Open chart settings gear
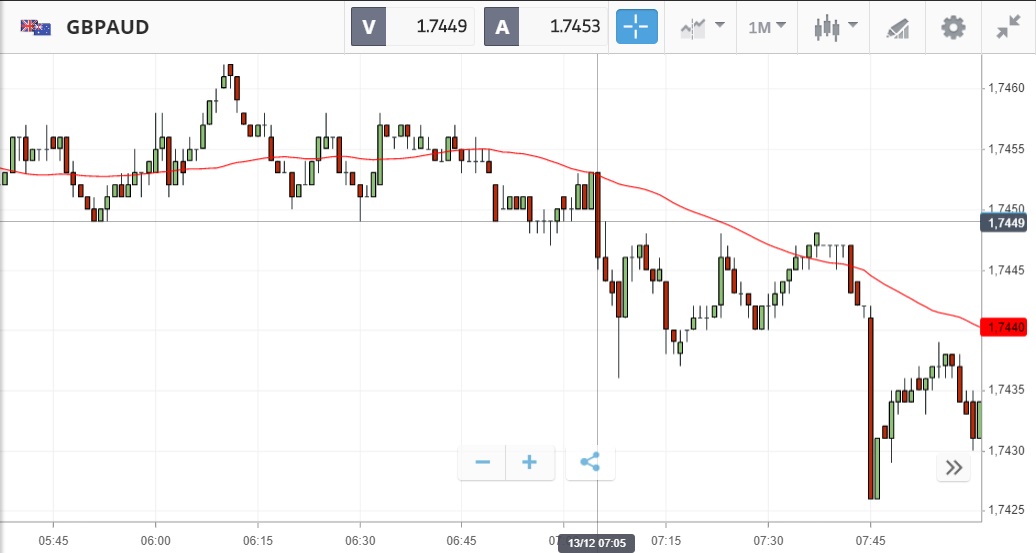This screenshot has height=553, width=1036. tap(953, 27)
